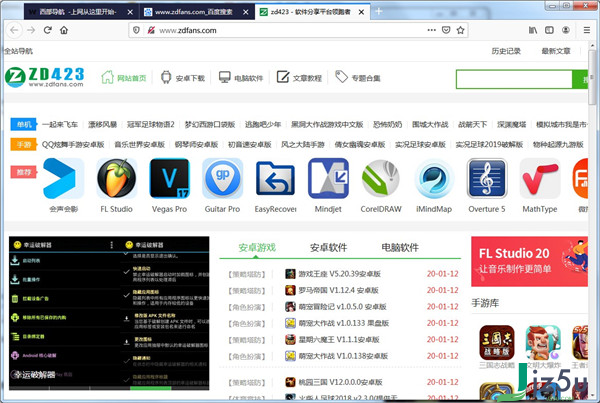Open the 钢琴师安卓版 link

tap(196, 144)
